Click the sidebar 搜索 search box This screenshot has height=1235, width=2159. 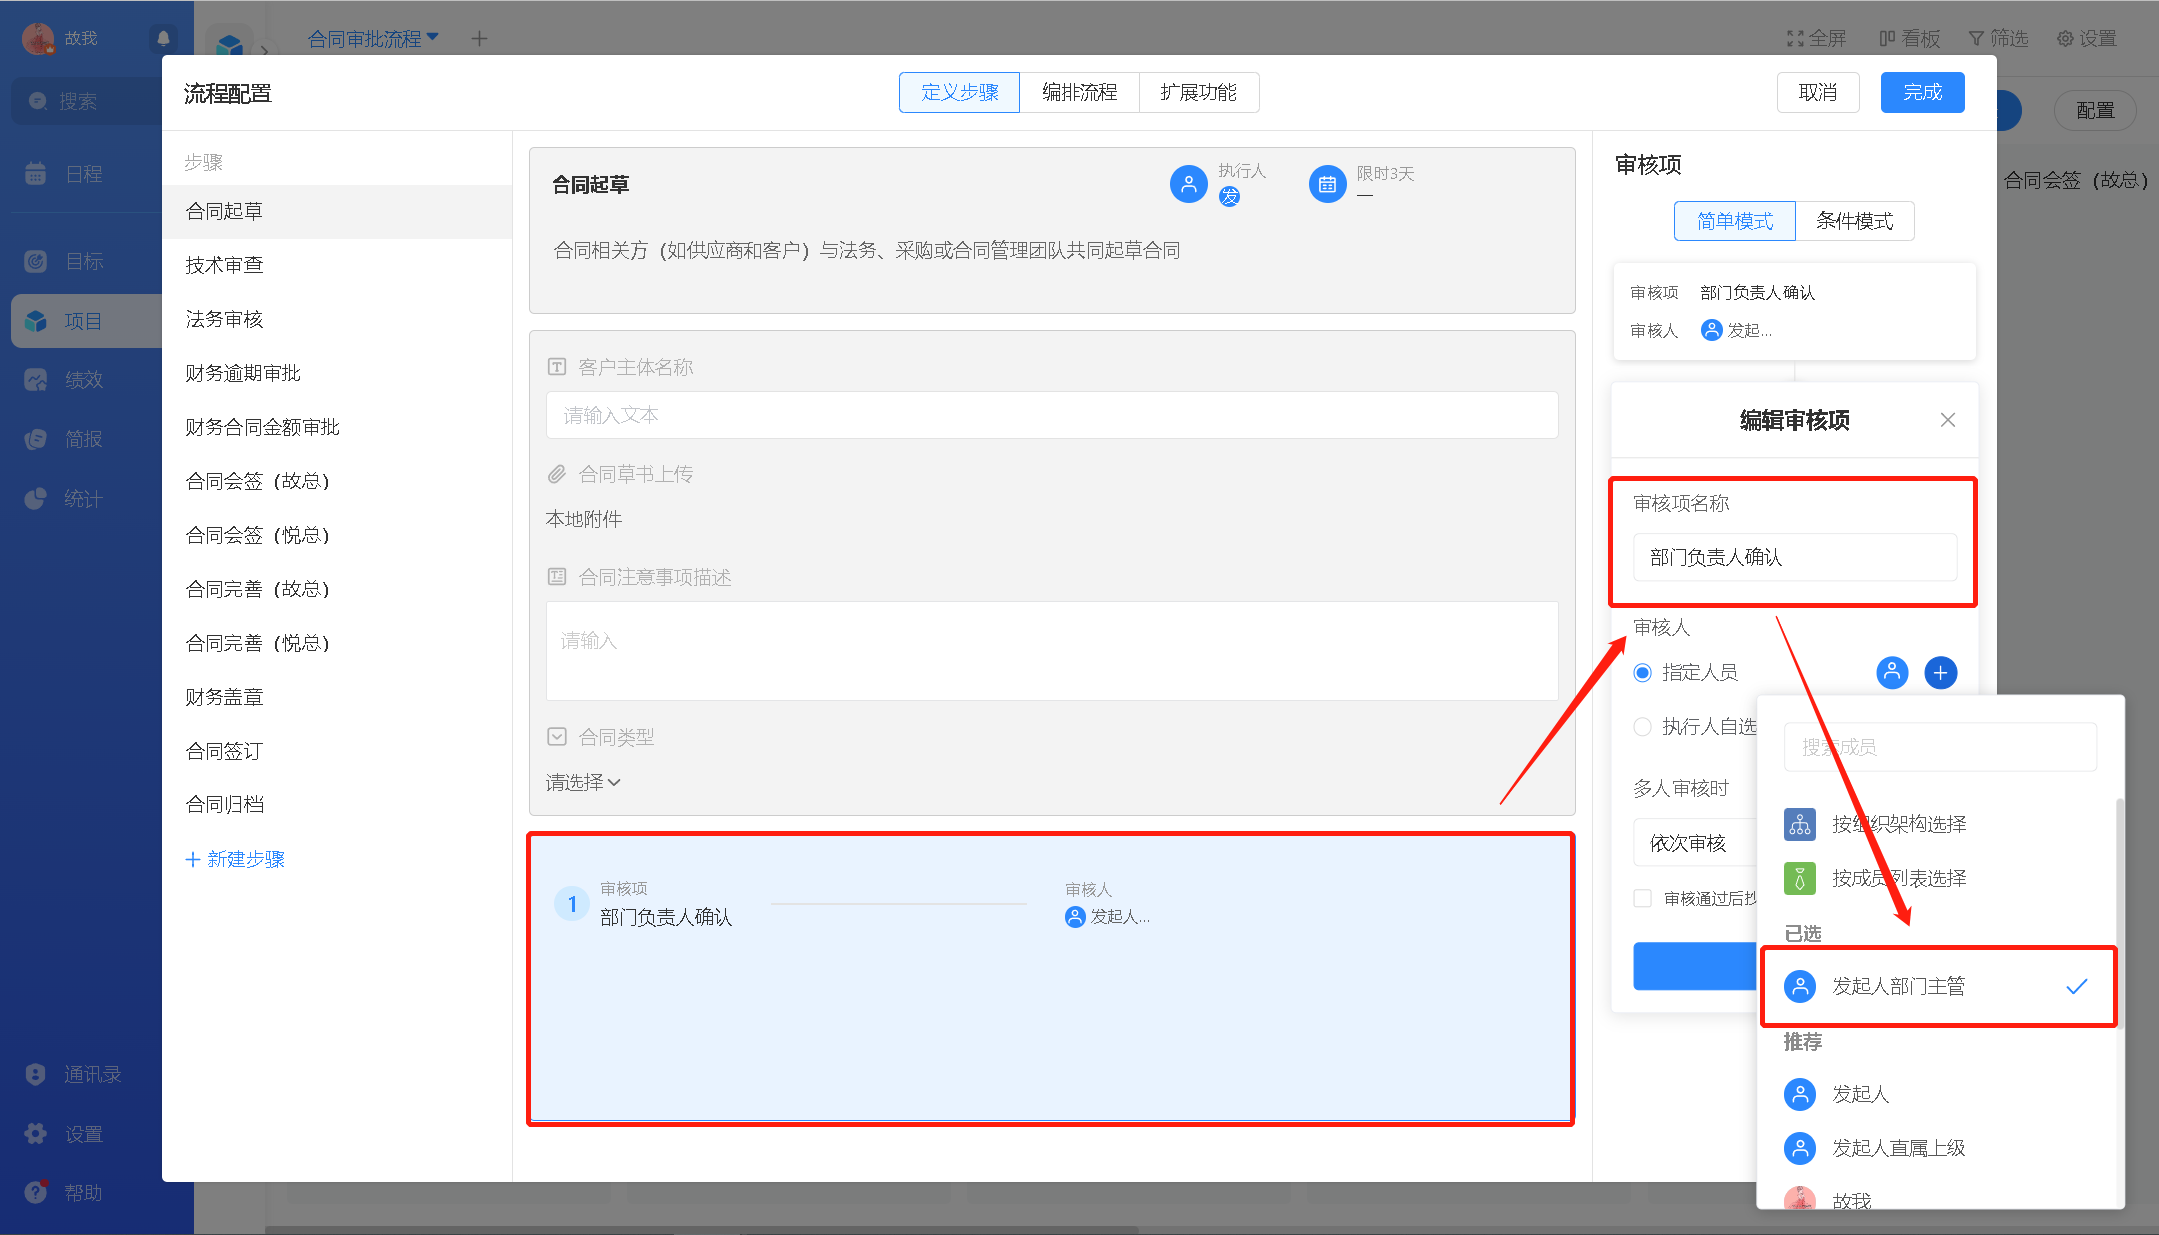(x=86, y=101)
